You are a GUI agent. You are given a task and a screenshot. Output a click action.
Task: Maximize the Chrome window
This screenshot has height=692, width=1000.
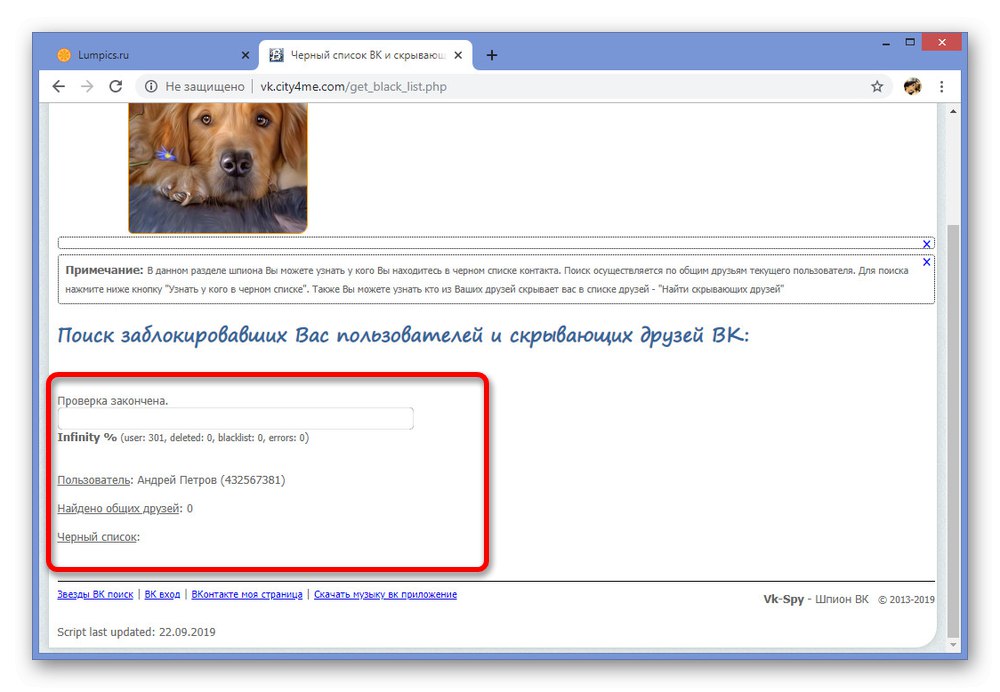(x=910, y=42)
